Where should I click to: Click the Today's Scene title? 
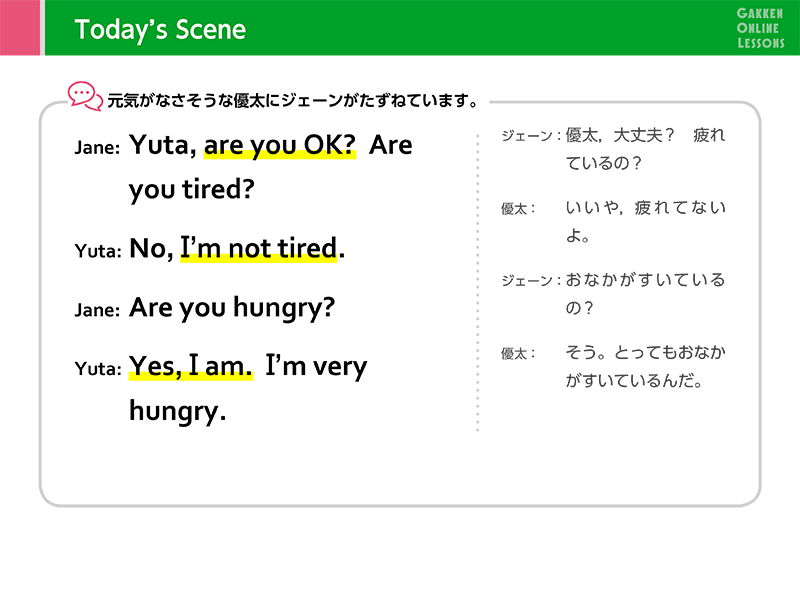click(160, 29)
